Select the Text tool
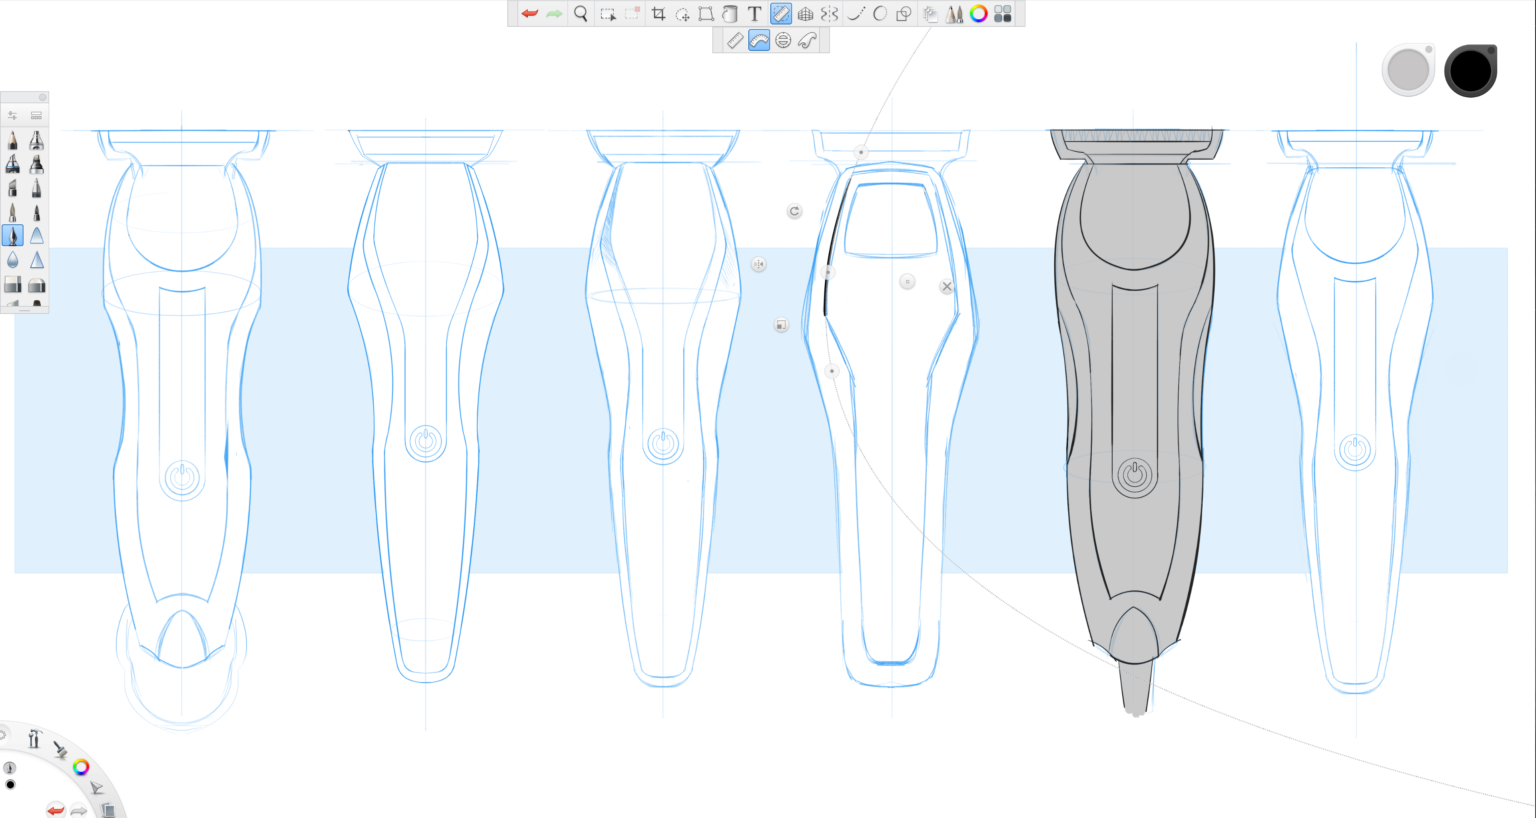This screenshot has width=1536, height=818. pos(754,14)
